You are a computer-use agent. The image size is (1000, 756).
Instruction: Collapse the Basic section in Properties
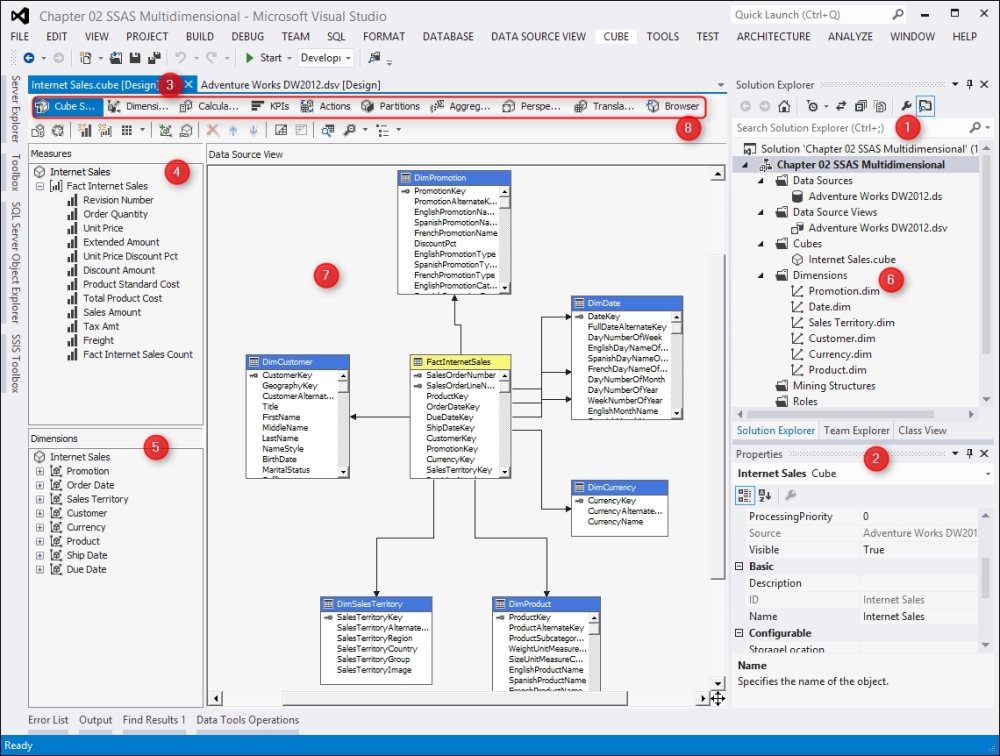point(739,567)
